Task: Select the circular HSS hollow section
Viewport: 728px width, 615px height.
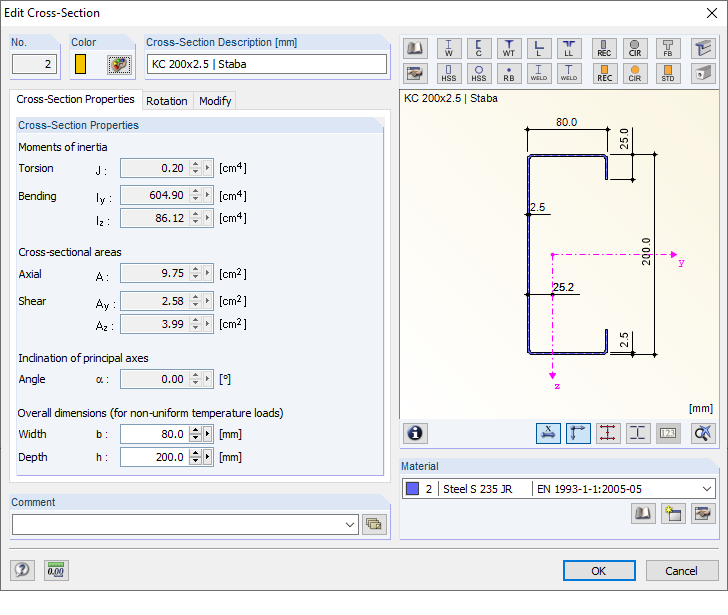Action: click(479, 73)
